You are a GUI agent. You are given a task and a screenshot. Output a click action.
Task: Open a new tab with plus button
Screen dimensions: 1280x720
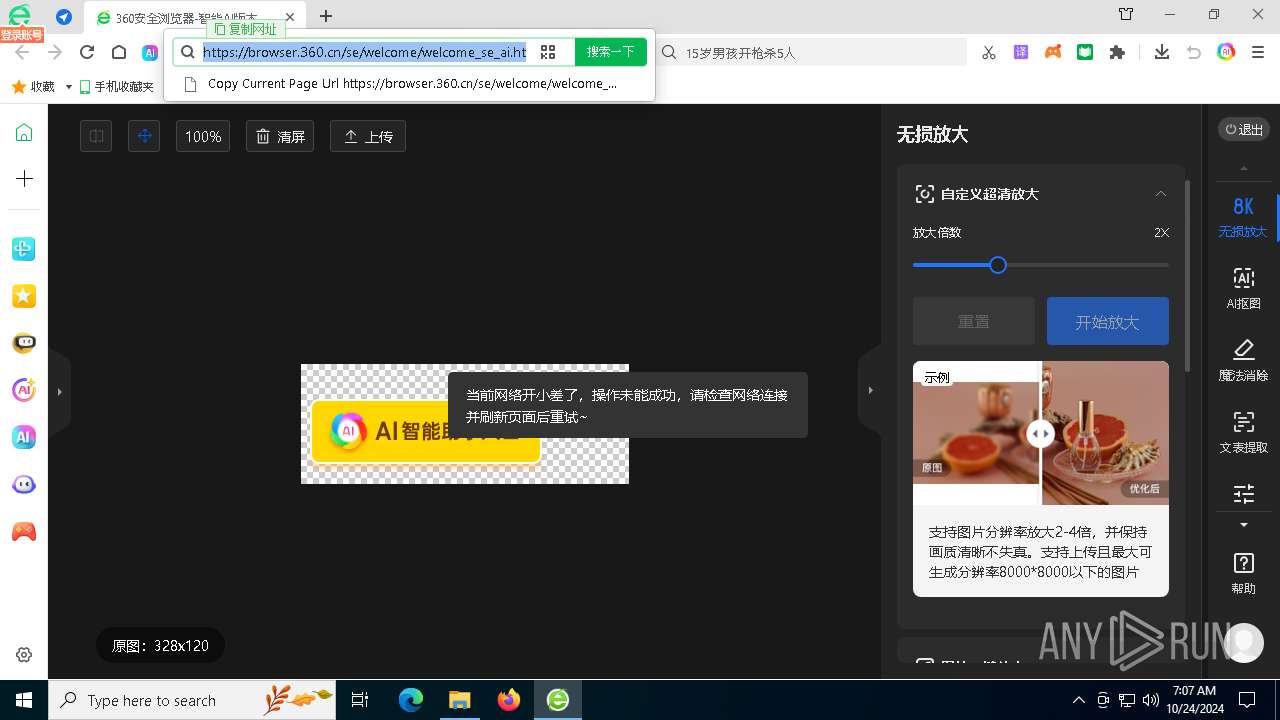point(326,16)
